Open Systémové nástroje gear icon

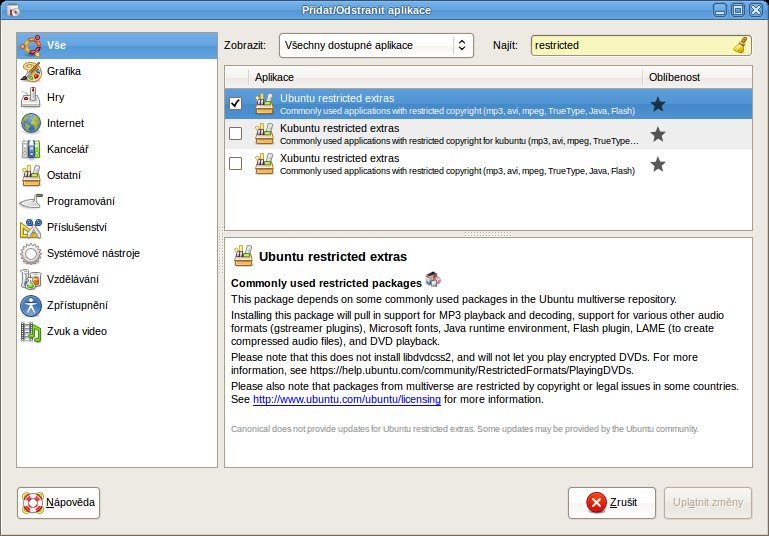click(31, 254)
